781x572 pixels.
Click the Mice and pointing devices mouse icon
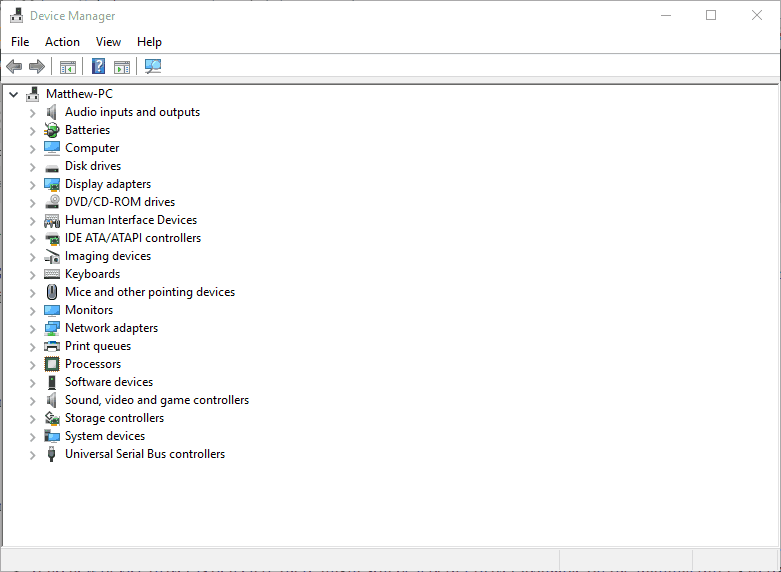(52, 292)
